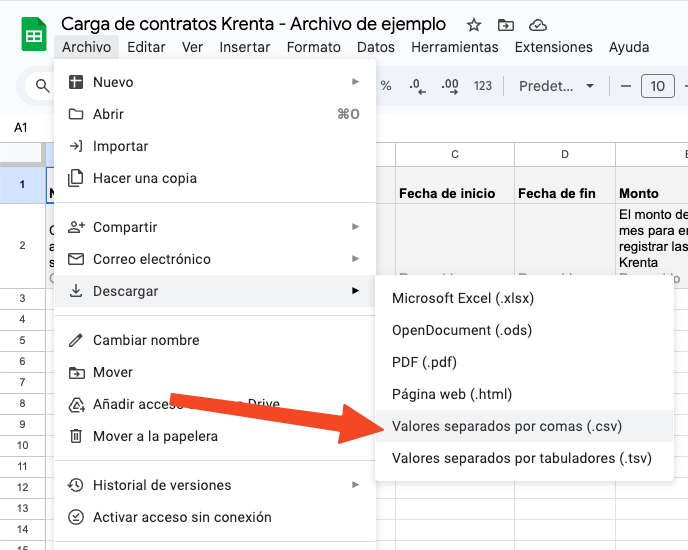Select row 2 header
This screenshot has width=688, height=550.
point(22,245)
